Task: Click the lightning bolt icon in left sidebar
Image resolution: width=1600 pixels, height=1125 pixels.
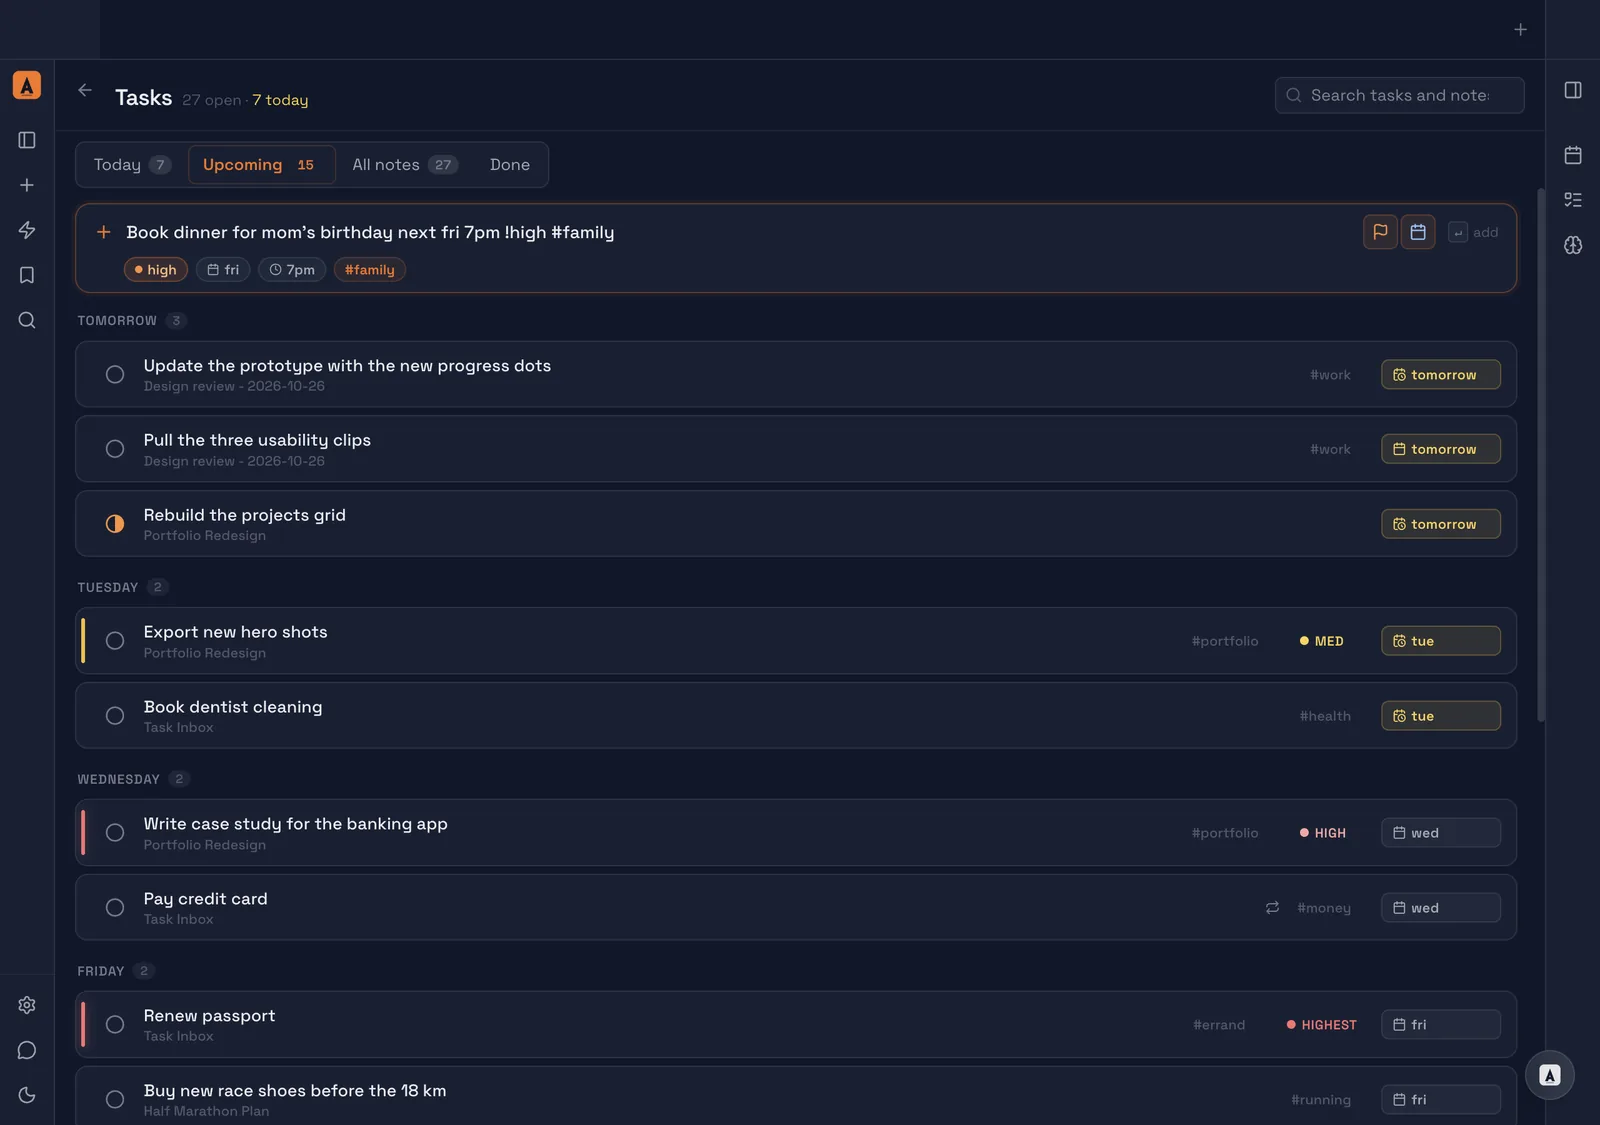Action: point(27,230)
